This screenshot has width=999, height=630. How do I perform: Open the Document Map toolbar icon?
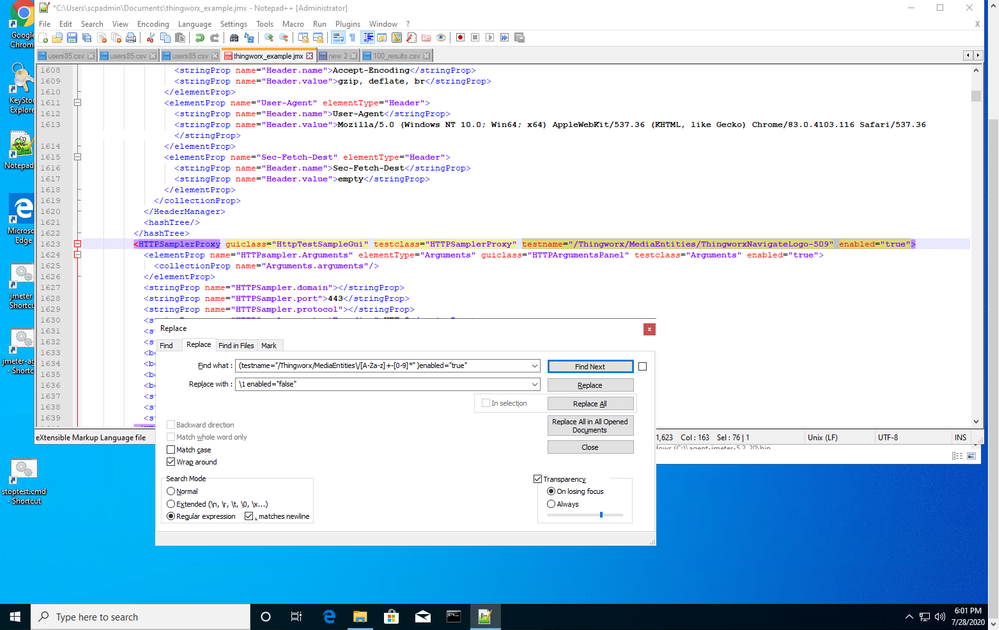pyautogui.click(x=397, y=38)
